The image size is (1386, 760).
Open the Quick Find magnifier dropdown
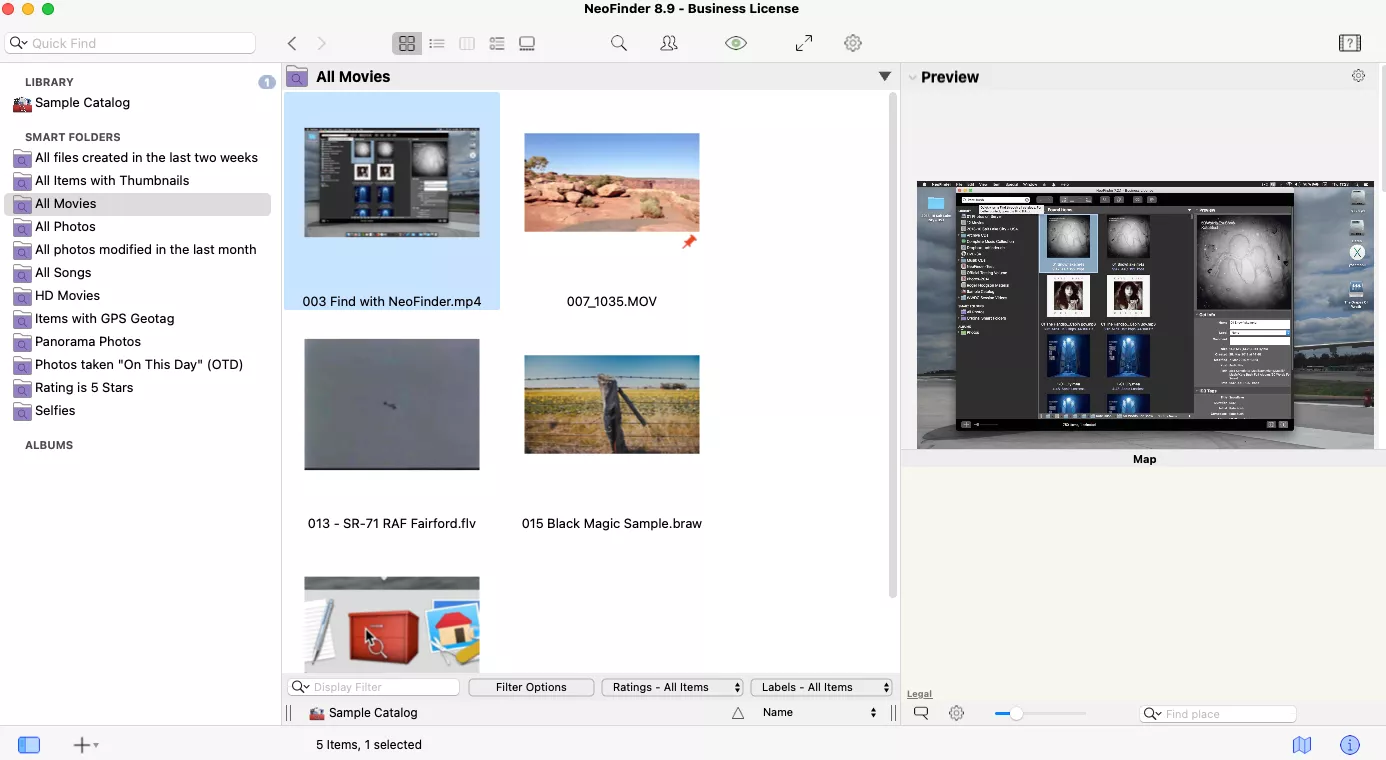[18, 43]
